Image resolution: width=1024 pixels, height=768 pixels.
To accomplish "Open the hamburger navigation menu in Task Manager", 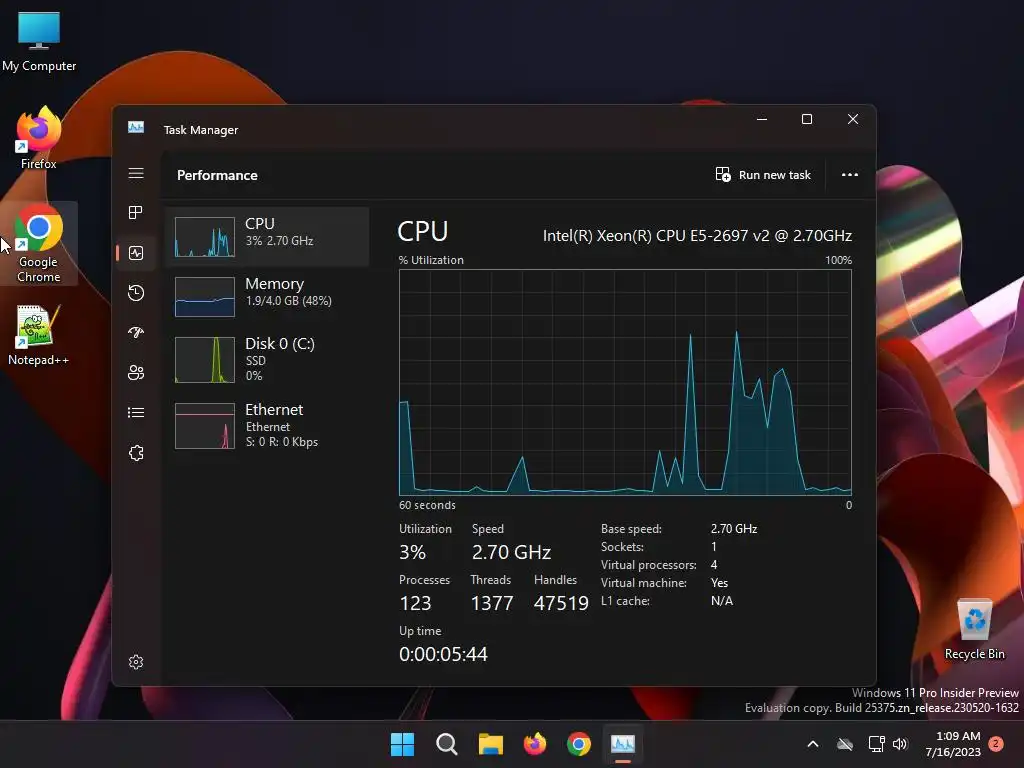I will tap(136, 173).
